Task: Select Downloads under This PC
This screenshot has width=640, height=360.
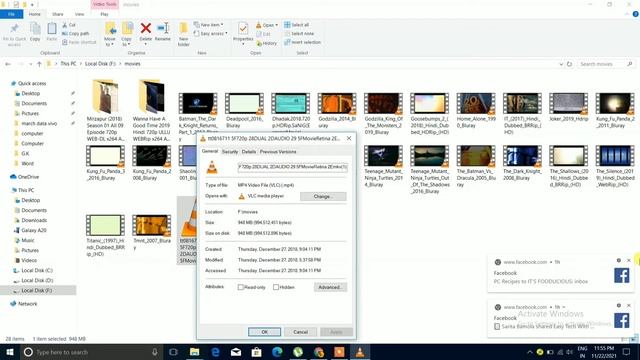Action: (x=34, y=220)
